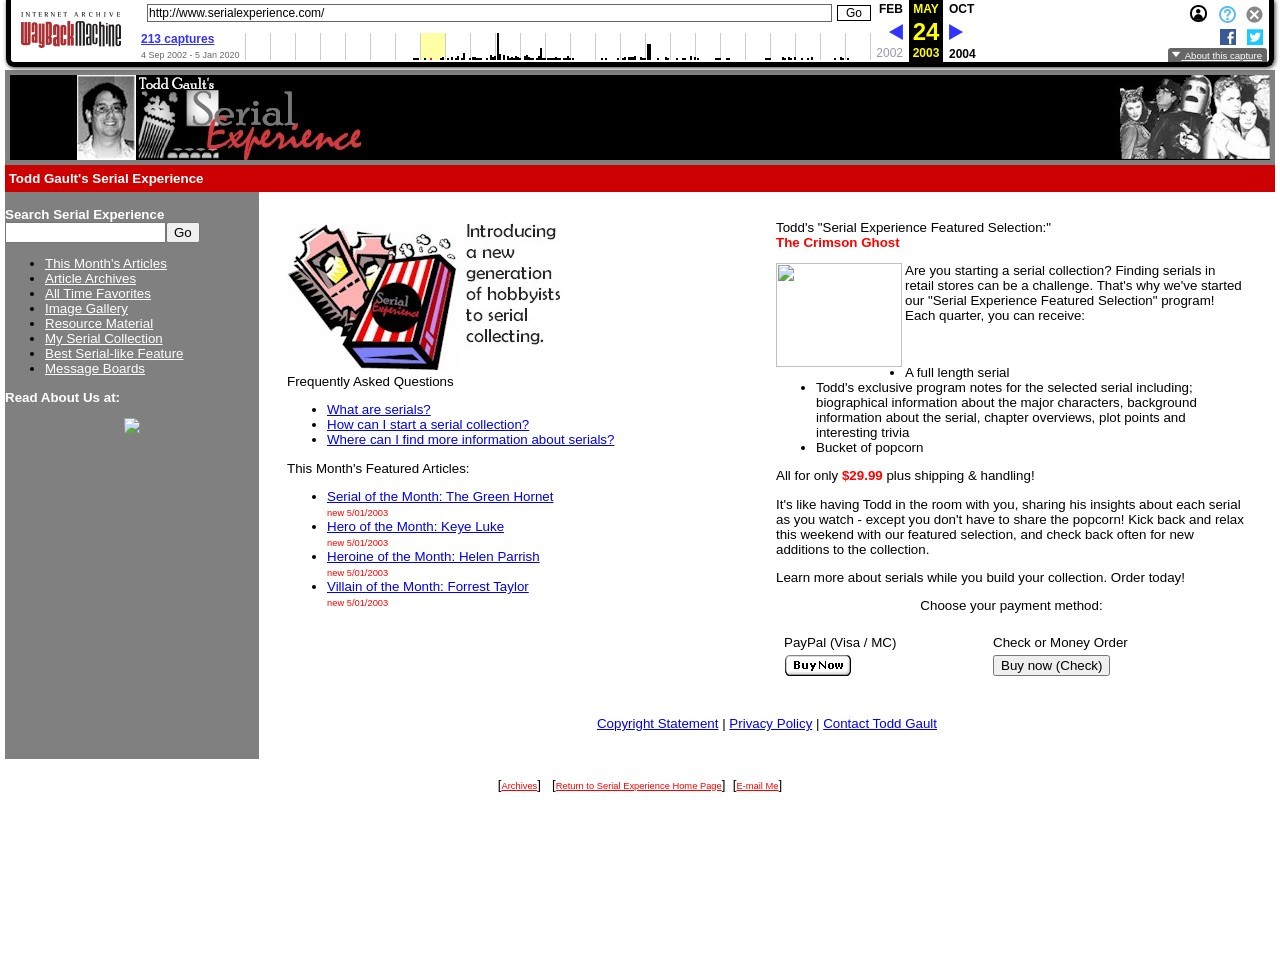Expand About this capture

coord(1217,56)
